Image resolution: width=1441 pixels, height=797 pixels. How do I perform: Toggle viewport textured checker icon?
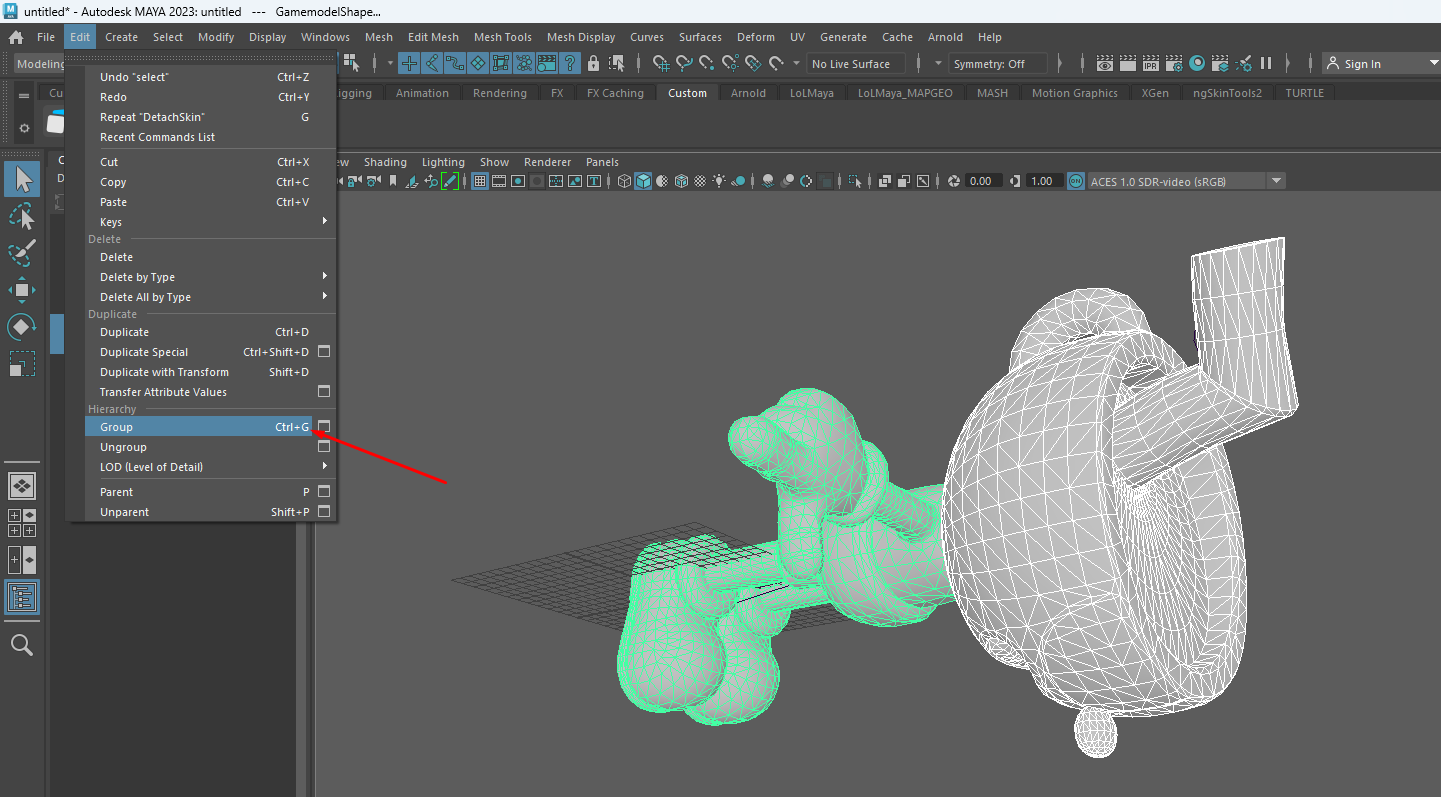click(x=700, y=181)
